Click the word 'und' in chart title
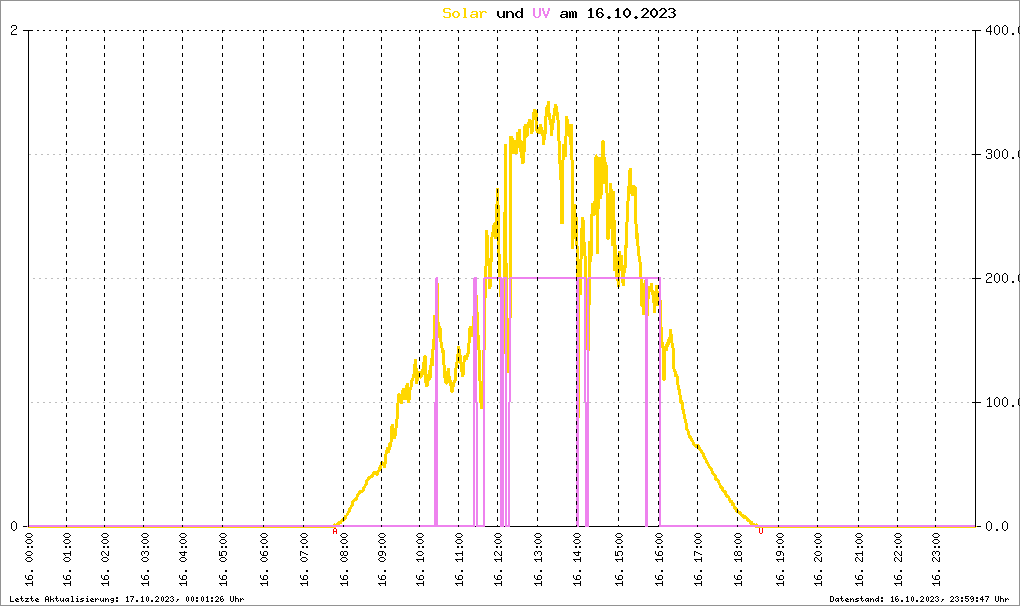Screen dimensions: 1020x606 pyautogui.click(x=510, y=13)
